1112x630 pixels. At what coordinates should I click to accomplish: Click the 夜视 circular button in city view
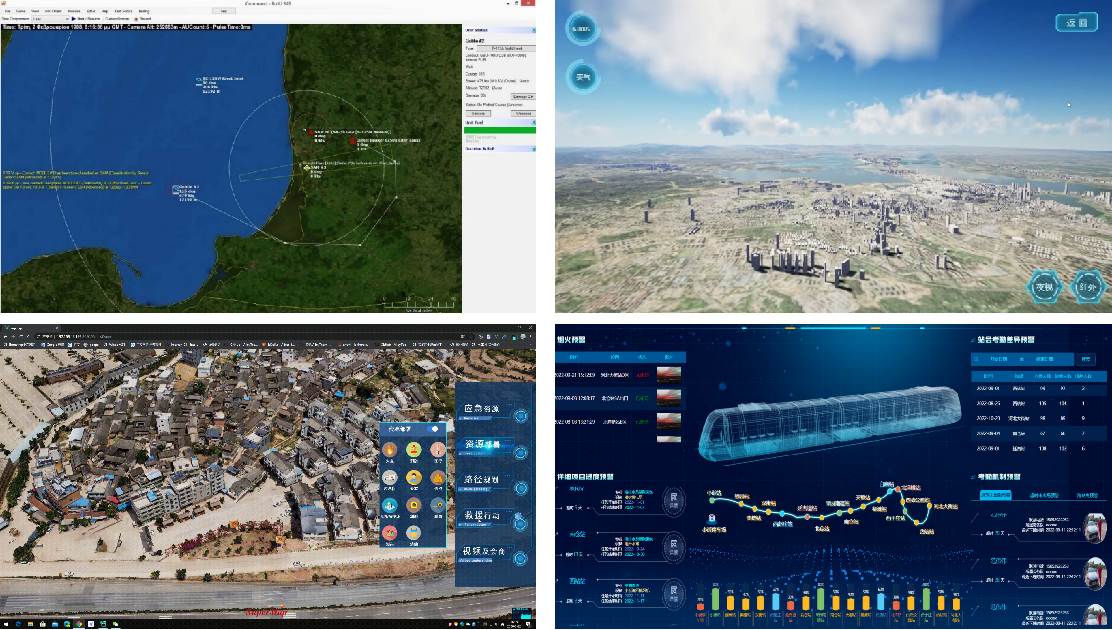tap(1045, 286)
